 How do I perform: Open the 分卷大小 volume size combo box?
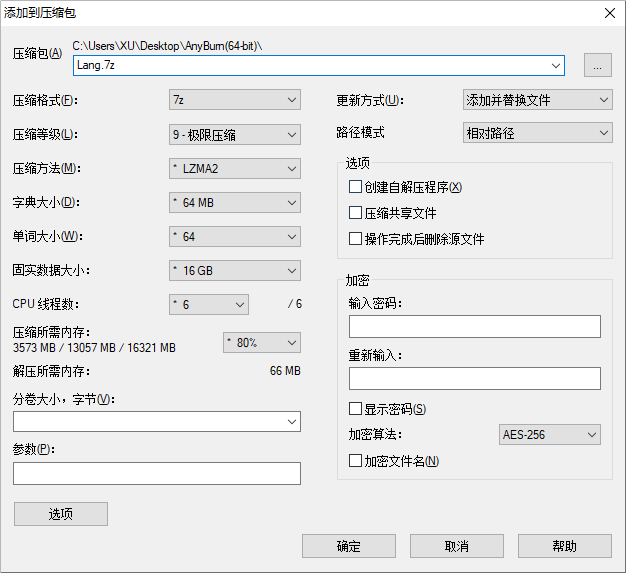click(x=157, y=422)
